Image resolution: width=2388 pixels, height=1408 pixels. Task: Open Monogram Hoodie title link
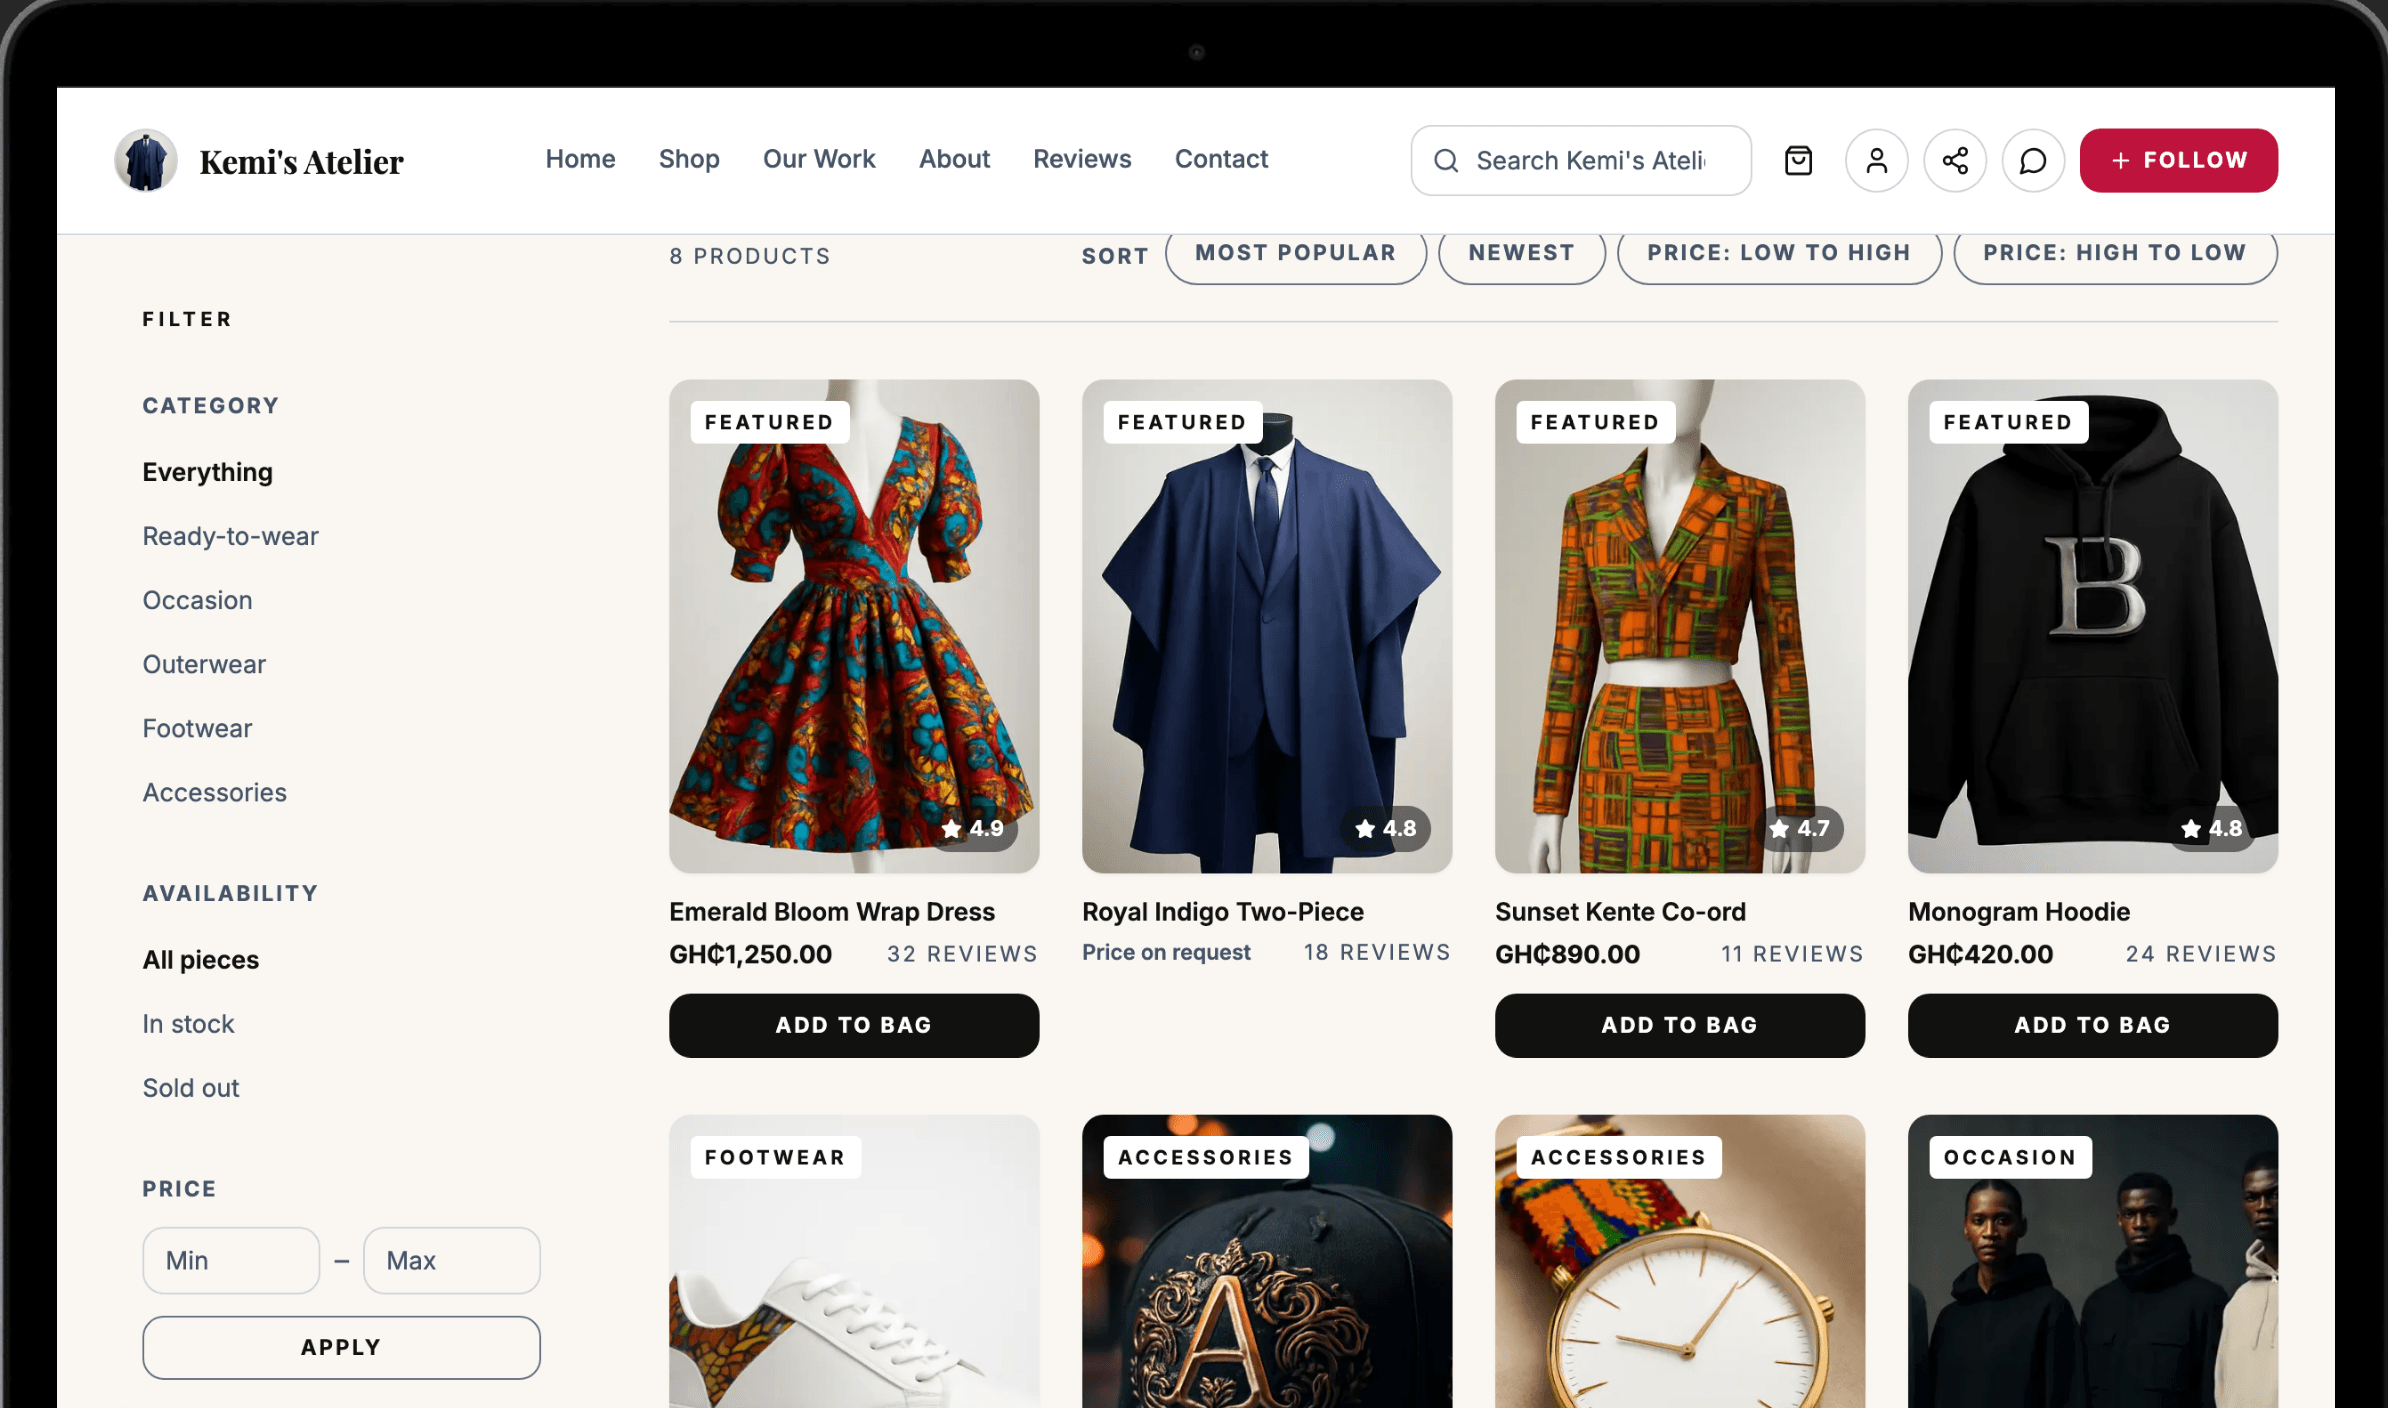(2019, 912)
